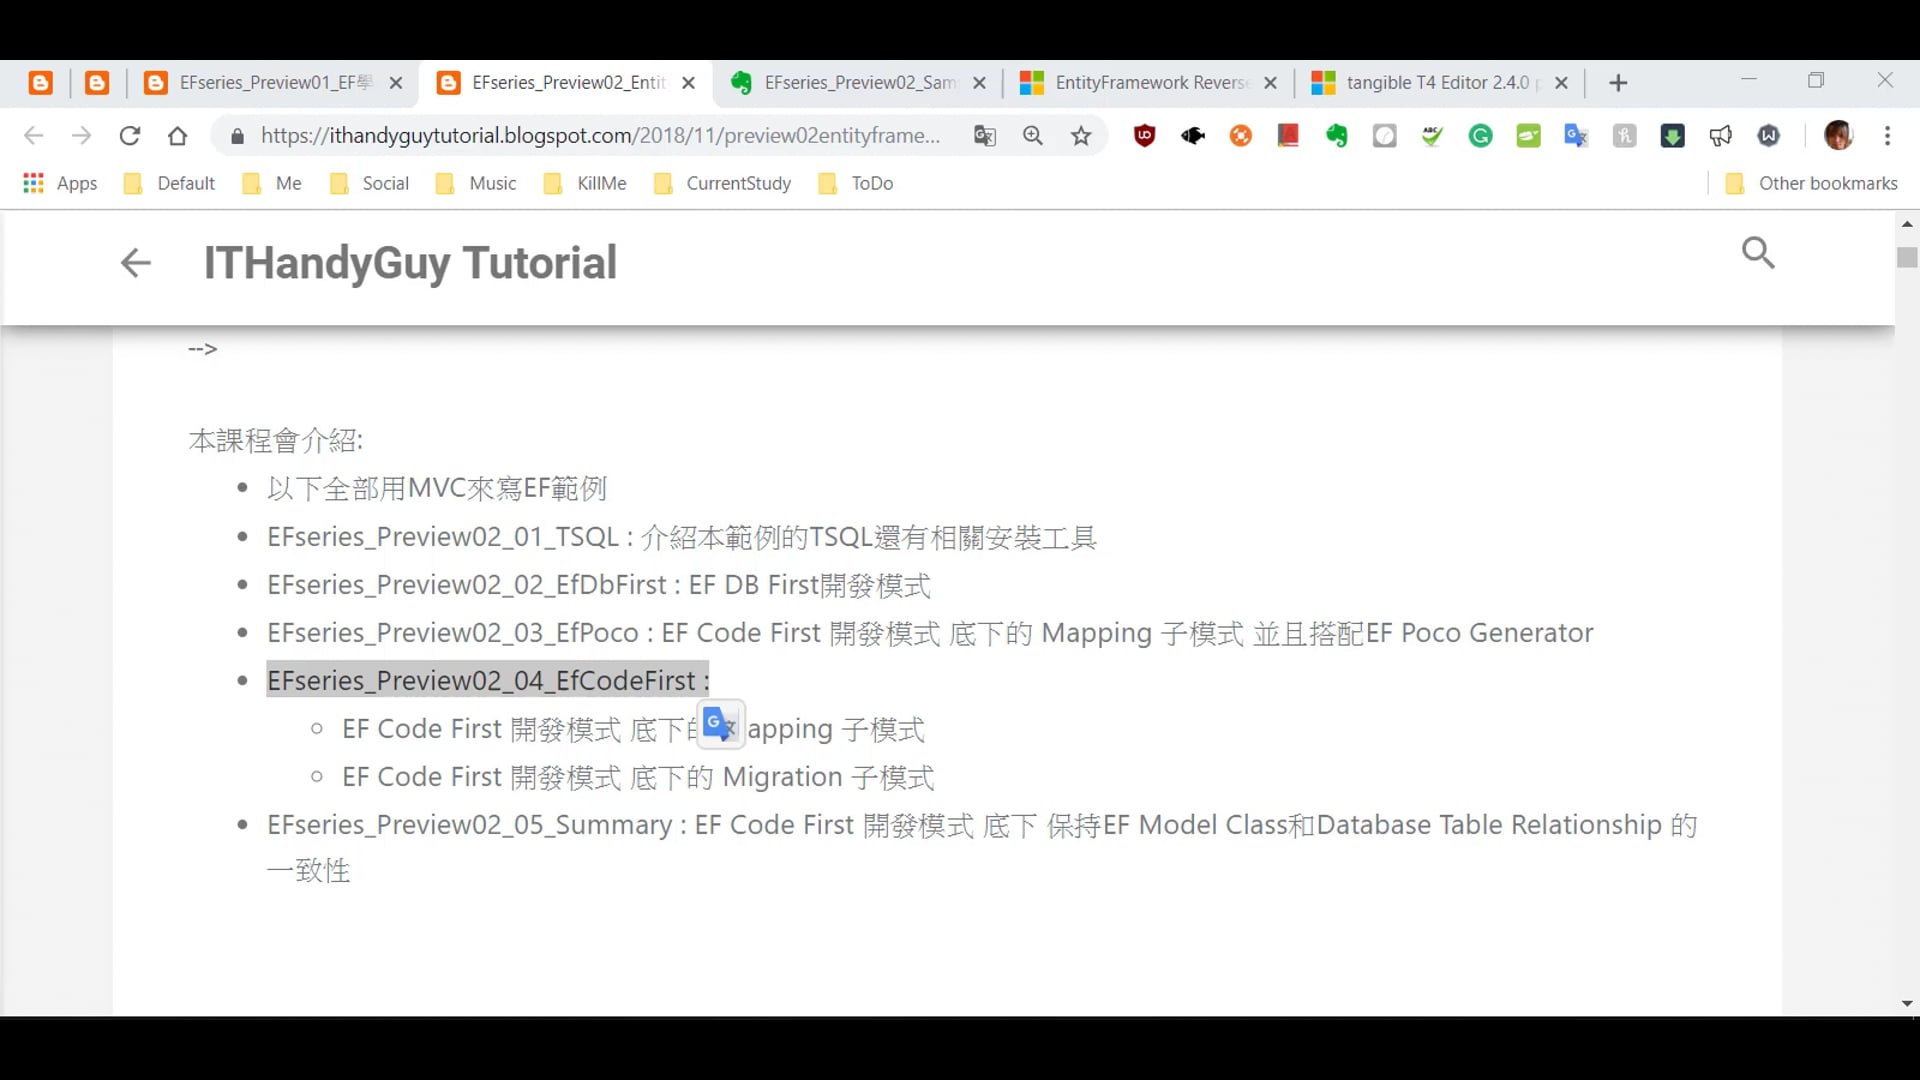1920x1080 pixels.
Task: Click the floating Google Translate button on page
Action: coord(719,724)
